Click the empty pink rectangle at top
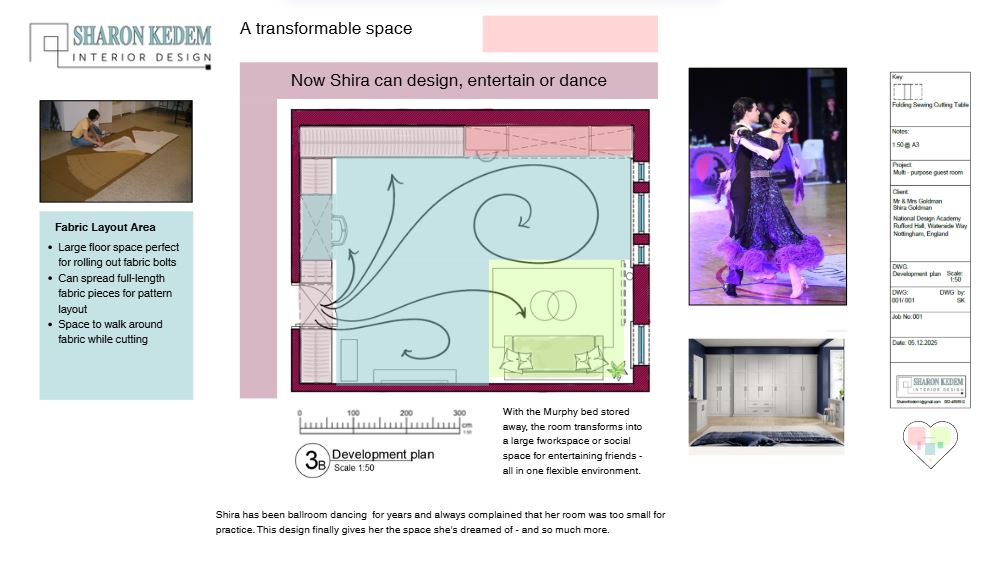 pos(570,33)
